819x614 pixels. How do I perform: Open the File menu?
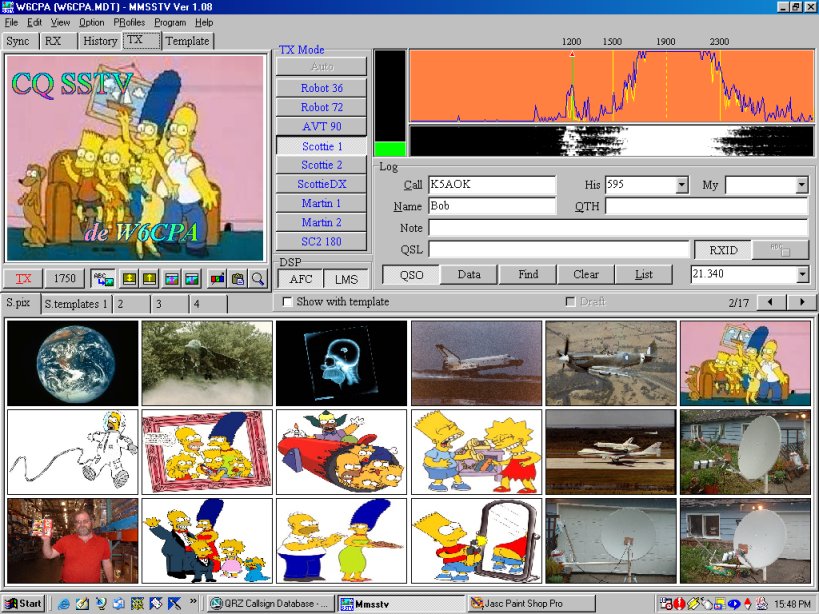(11, 22)
